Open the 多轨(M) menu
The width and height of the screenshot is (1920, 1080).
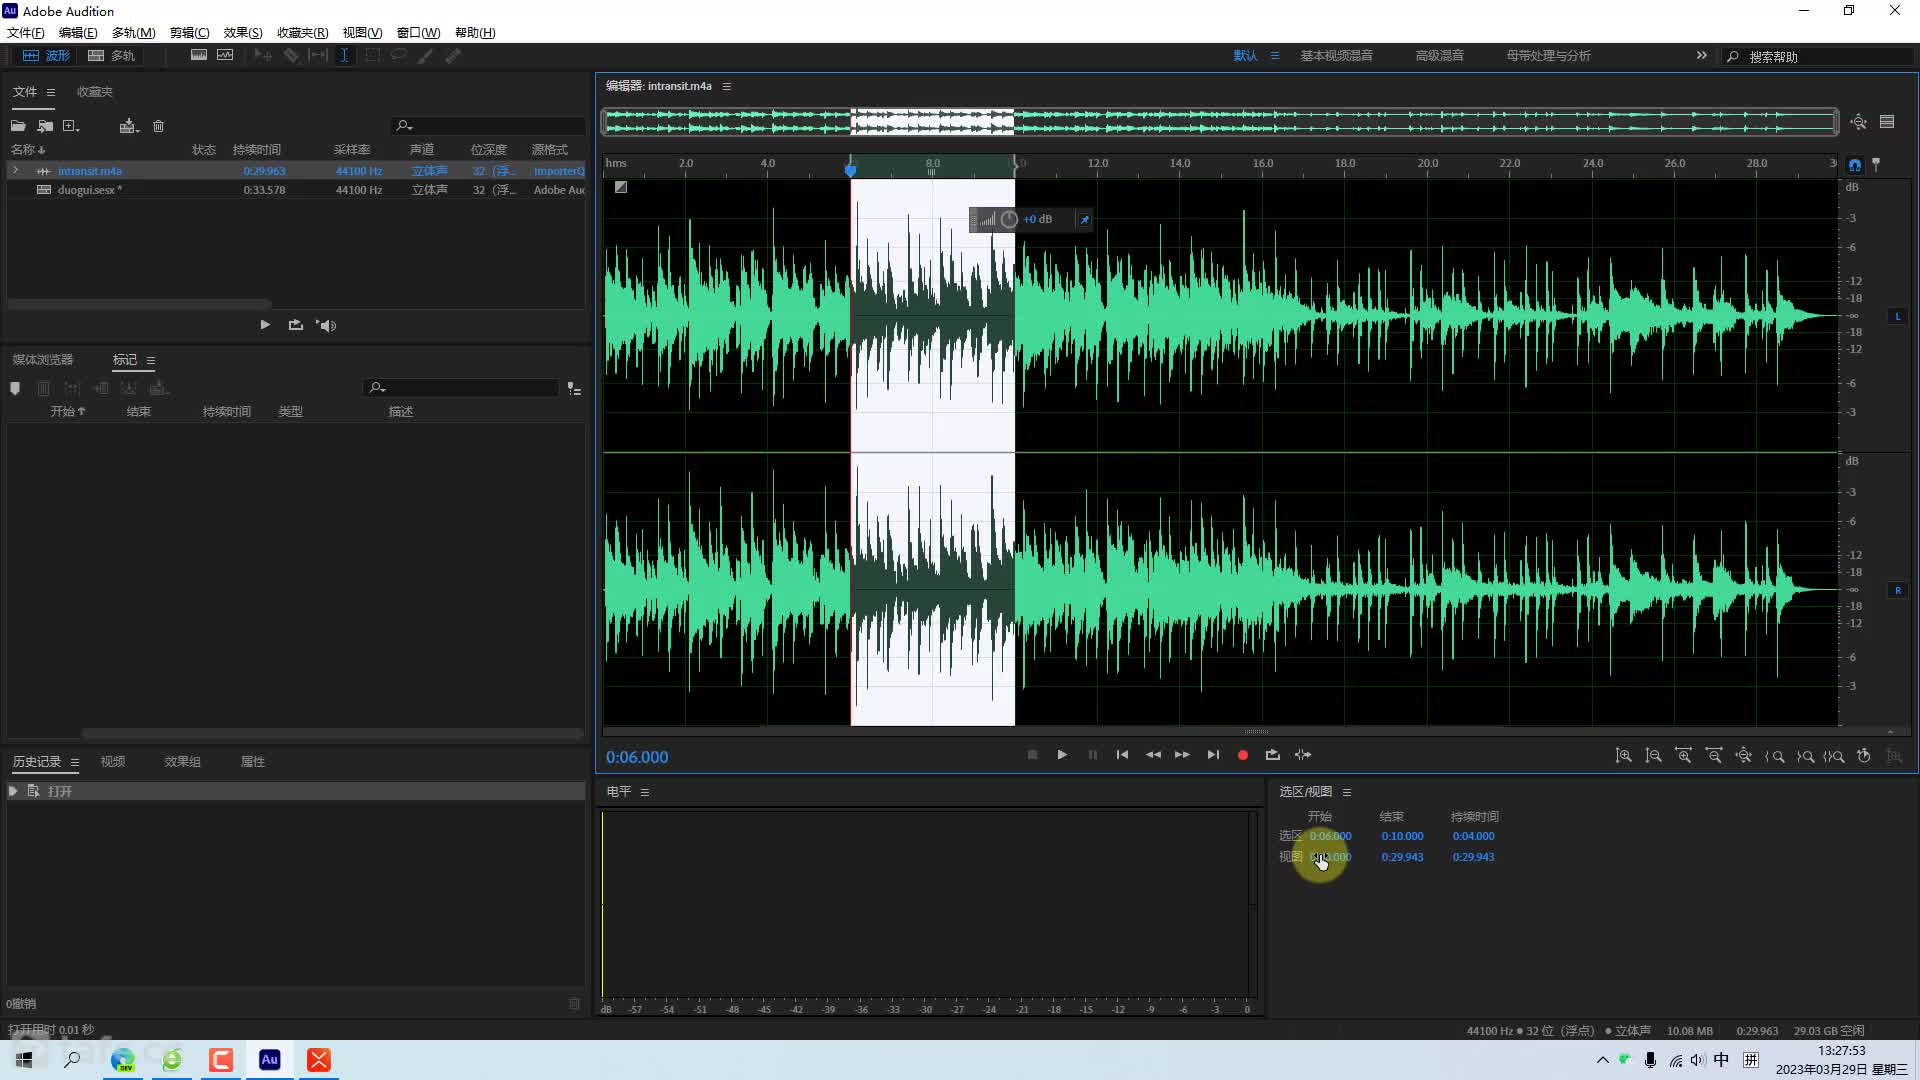(x=134, y=33)
